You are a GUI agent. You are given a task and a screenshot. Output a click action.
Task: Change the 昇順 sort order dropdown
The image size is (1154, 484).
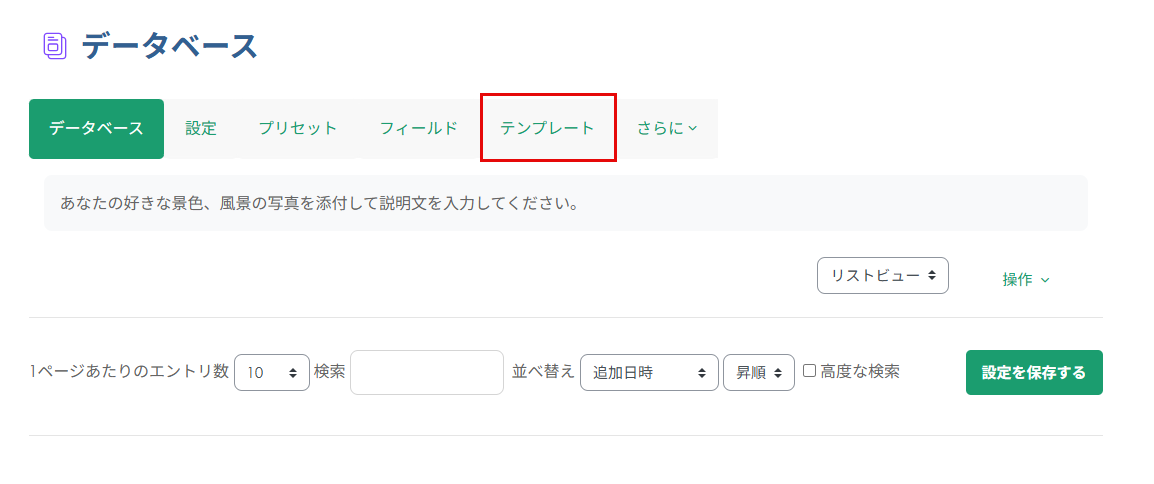758,373
